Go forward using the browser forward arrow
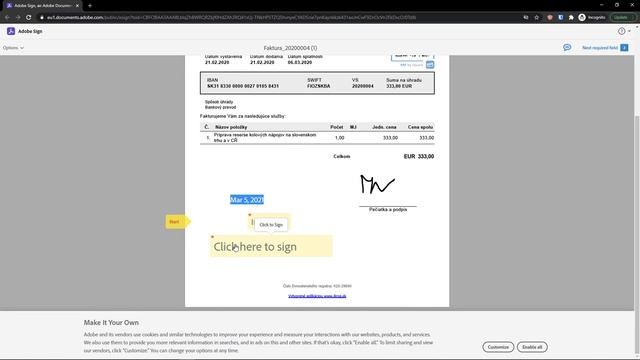The height and width of the screenshot is (360, 640). pyautogui.click(x=18, y=17)
